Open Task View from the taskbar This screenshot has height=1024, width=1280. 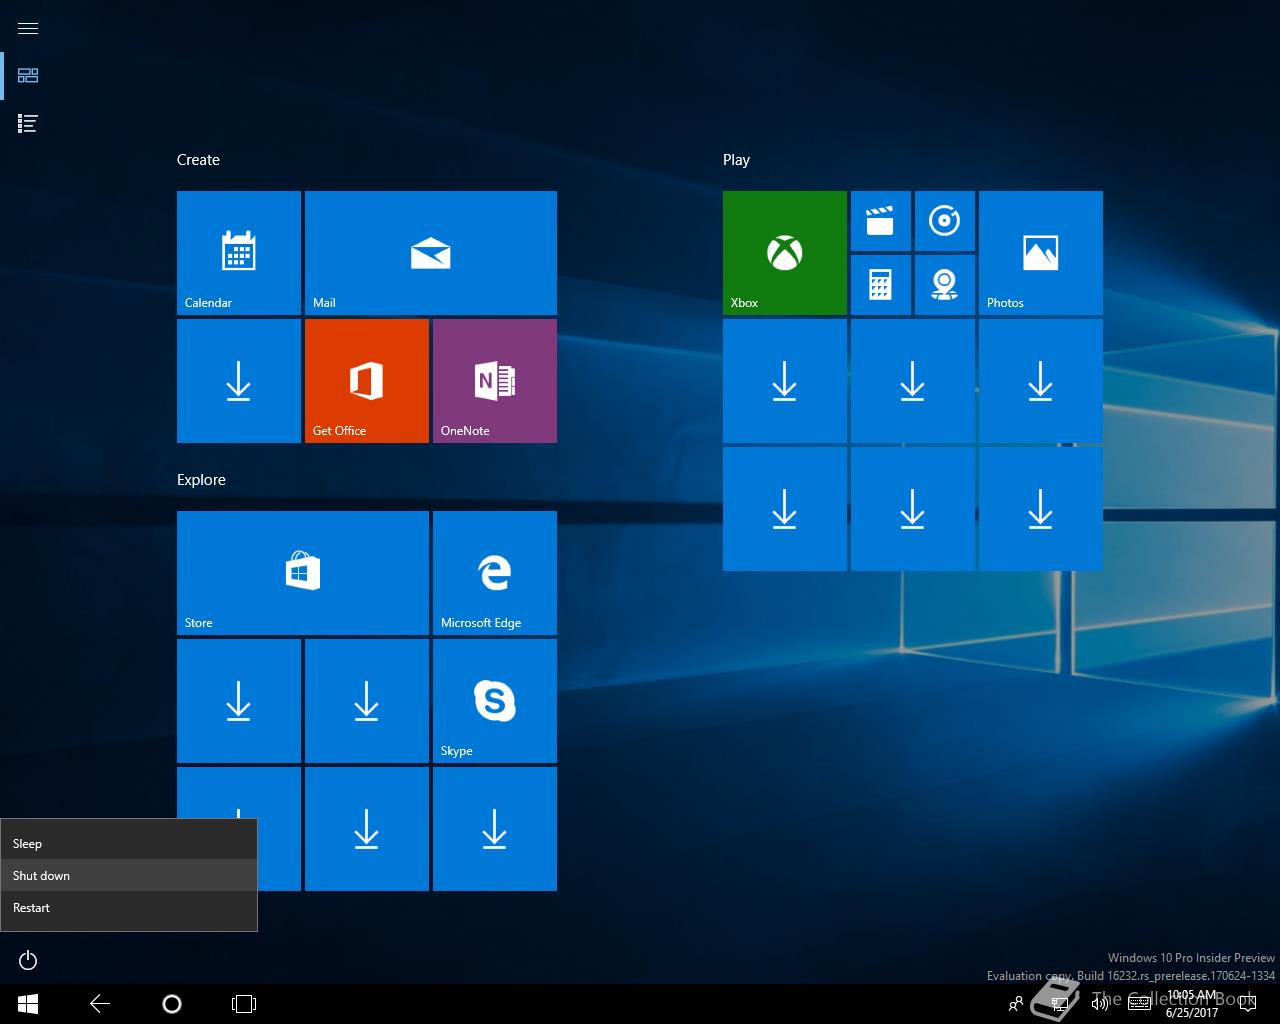[x=244, y=1004]
